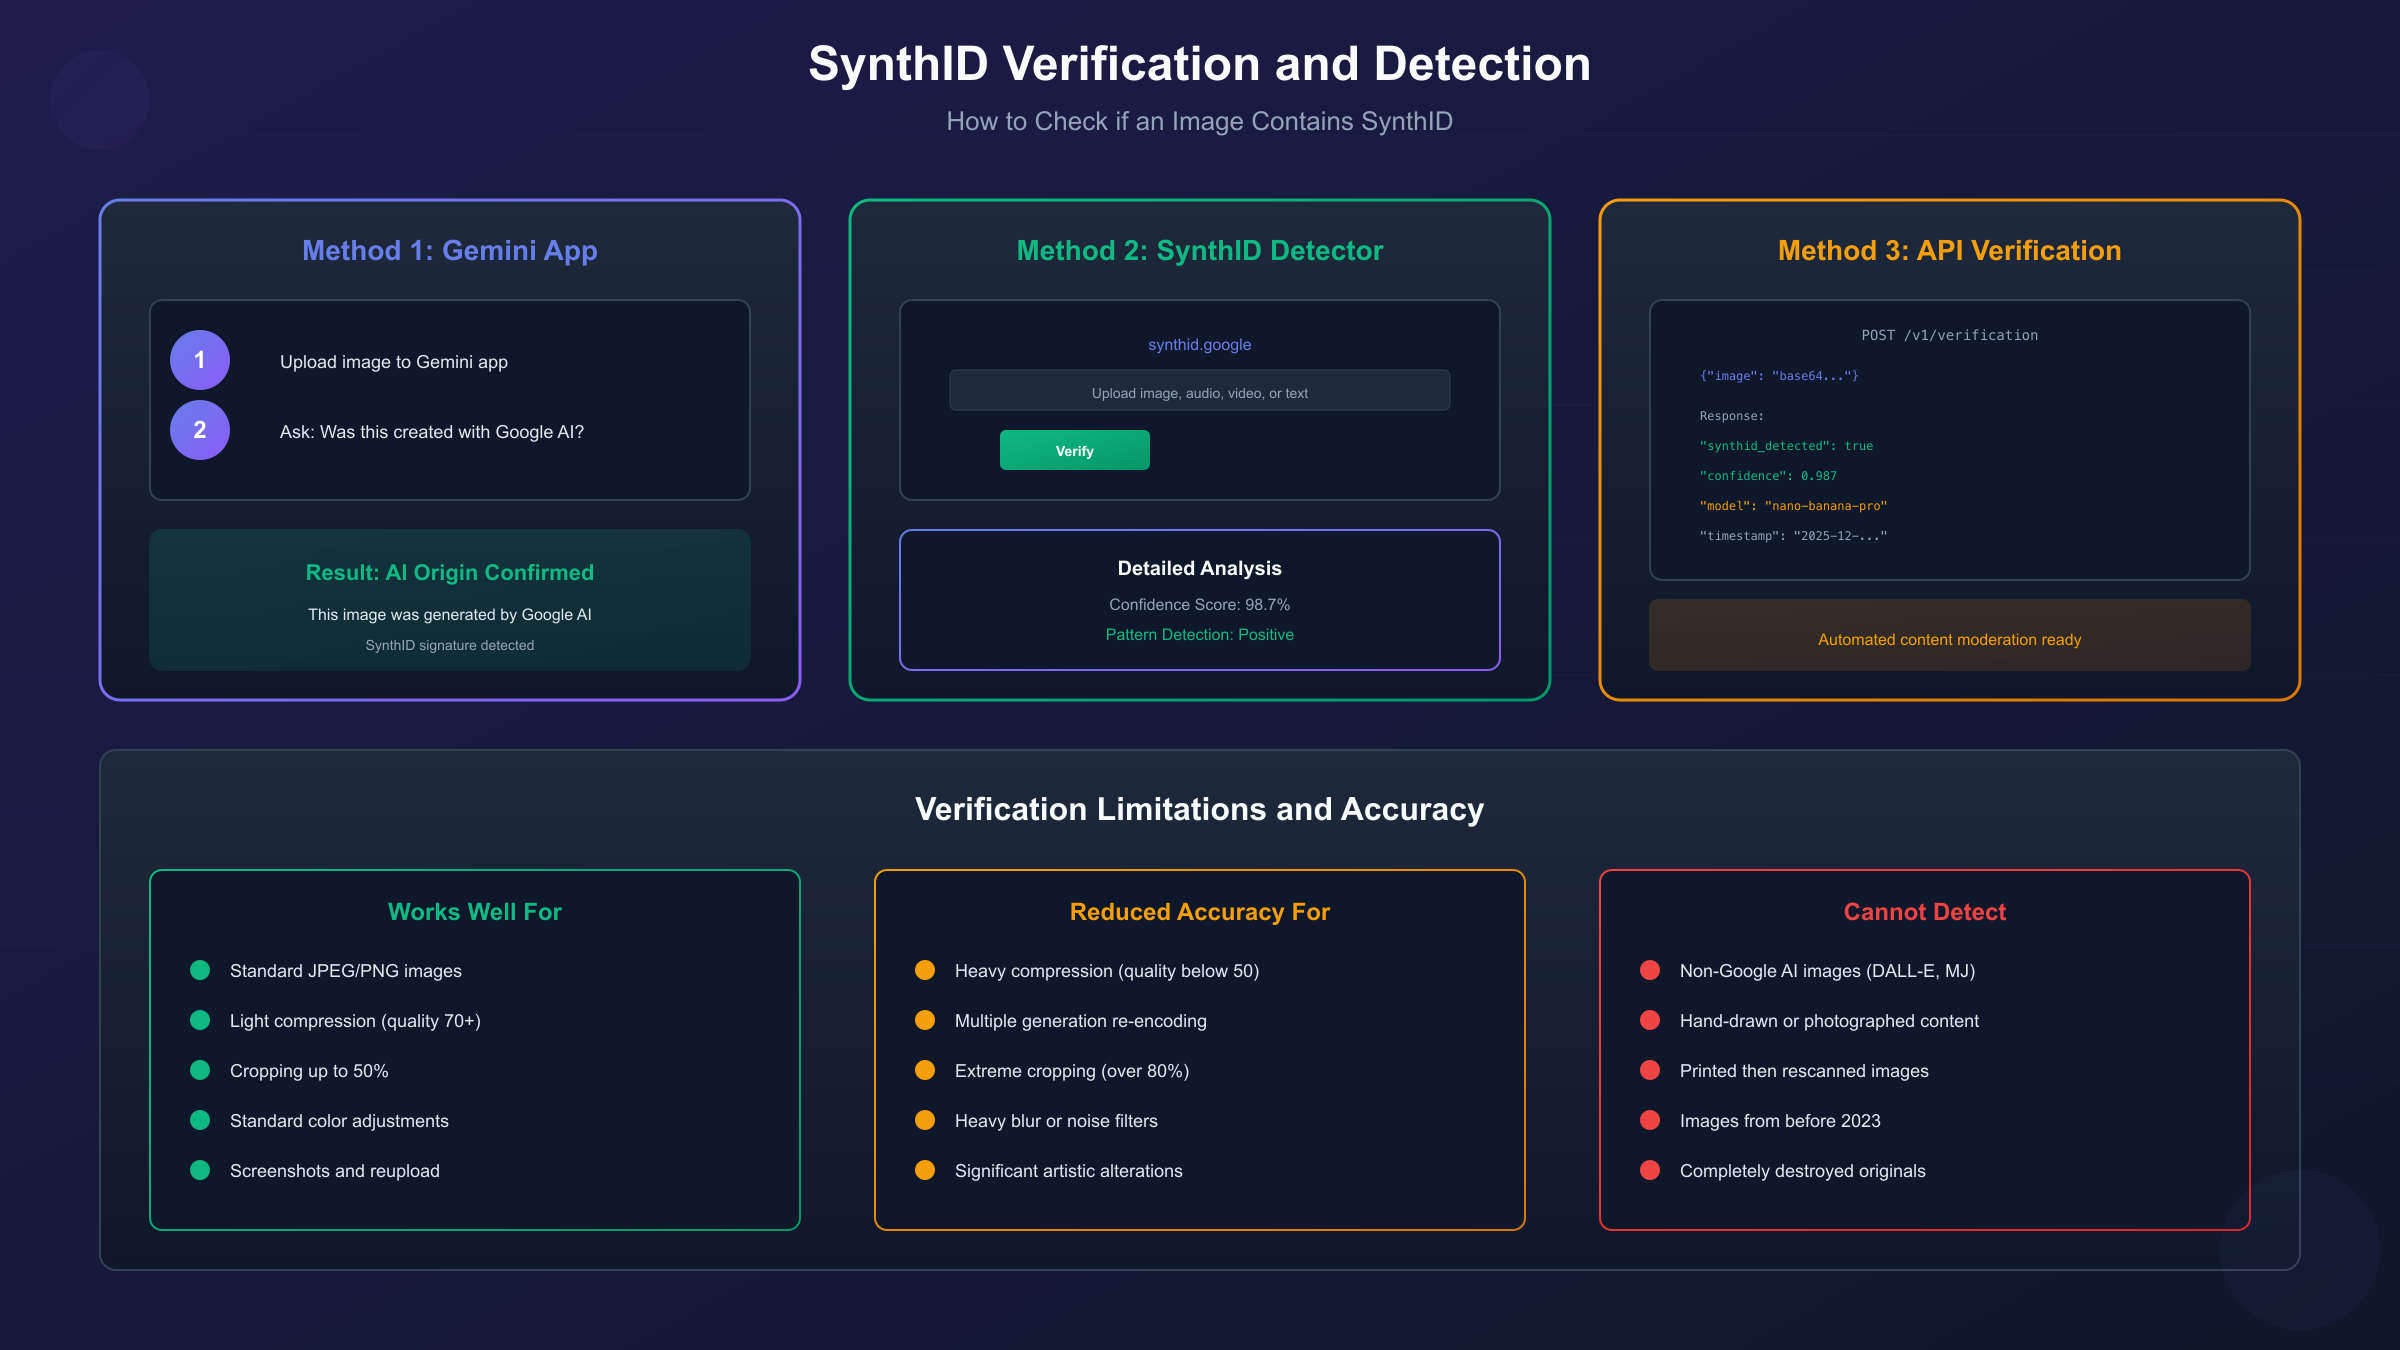Select the red bullet beside Non-Google AI images
This screenshot has height=1350, width=2400.
pyautogui.click(x=1649, y=969)
